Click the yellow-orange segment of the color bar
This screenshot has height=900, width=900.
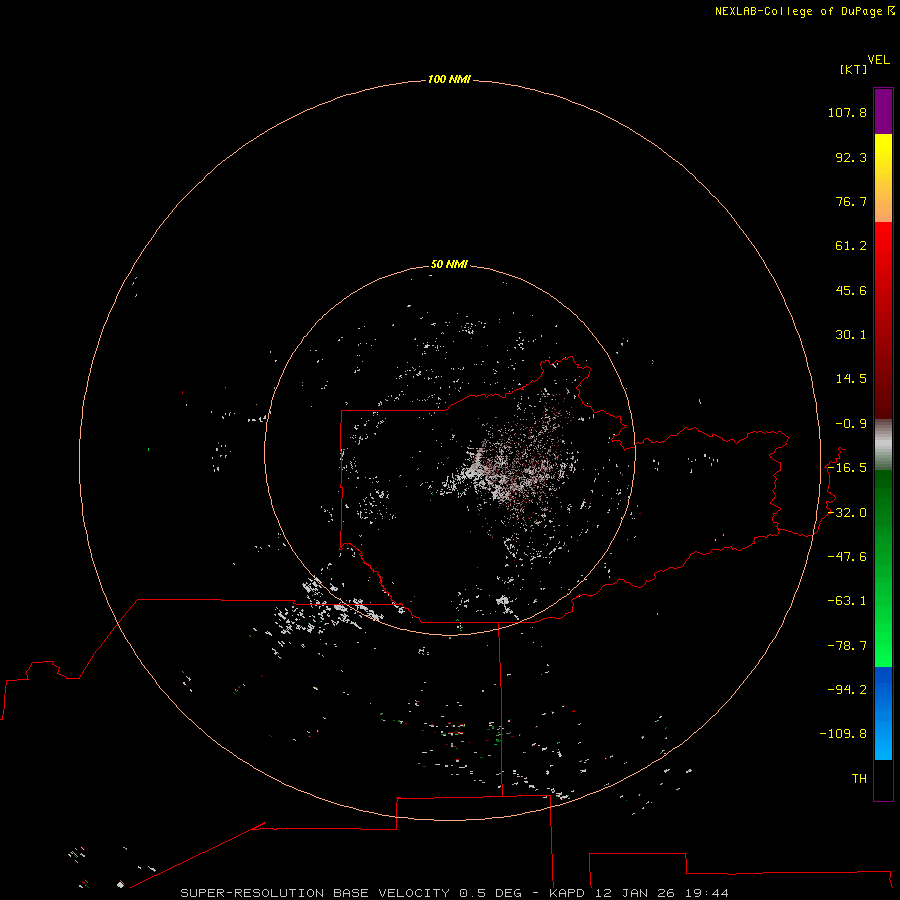883,178
